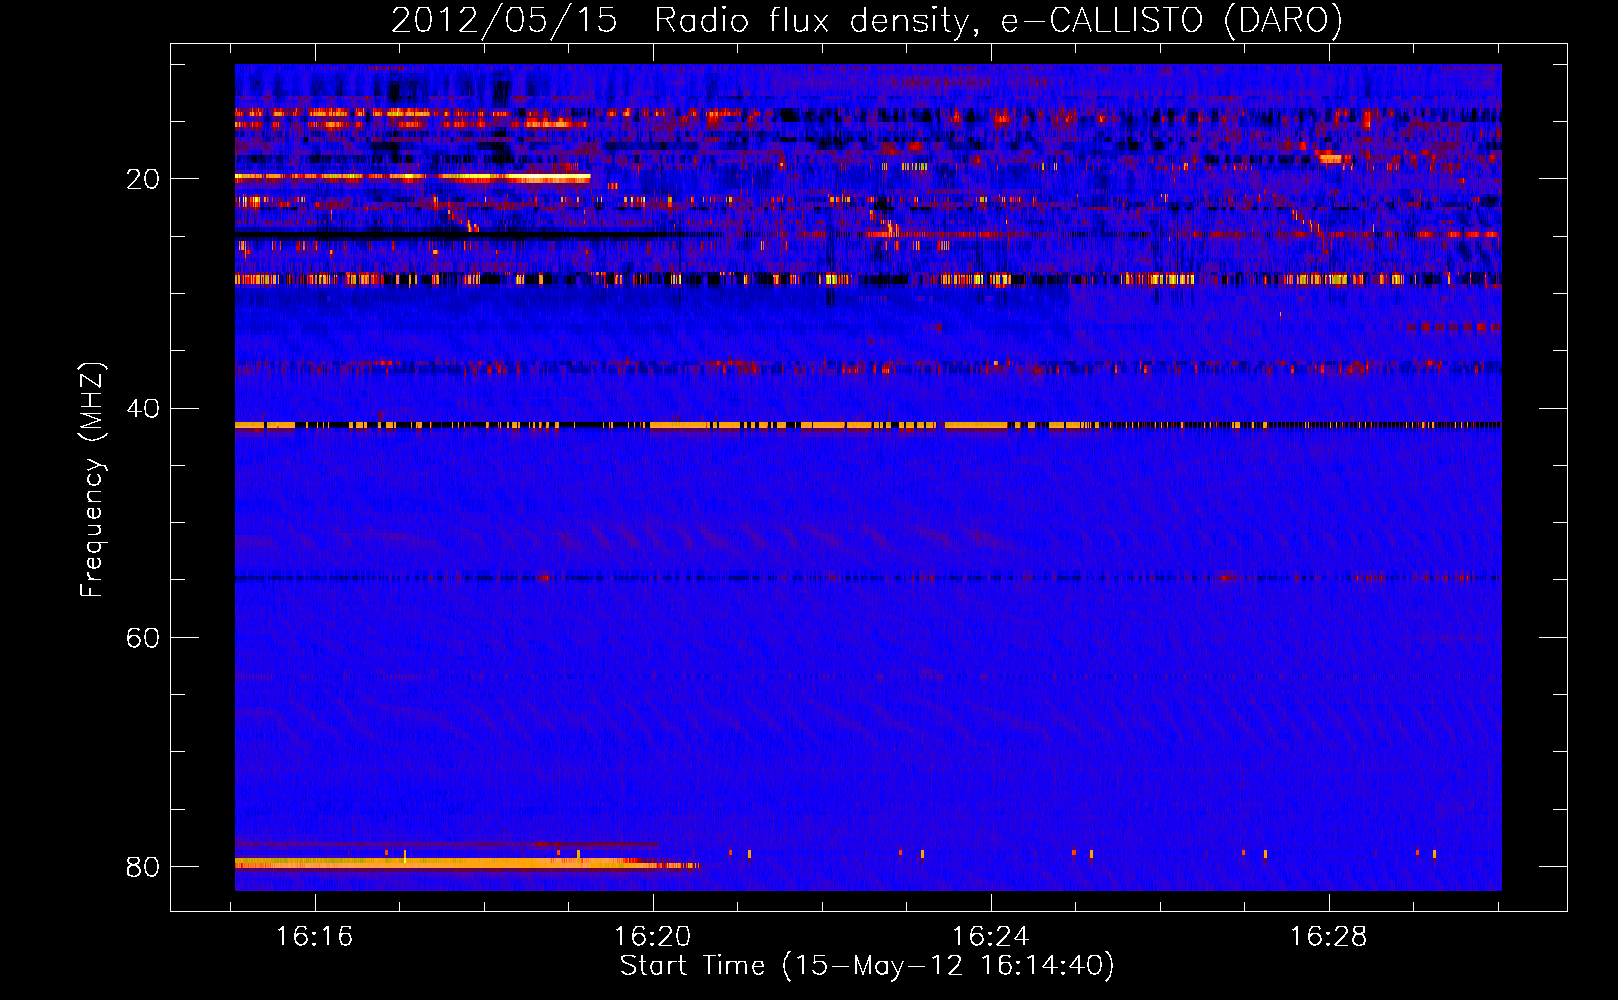The image size is (1618, 1000).
Task: Click the continuous orange interference line near 41 MHz
Action: [868, 425]
